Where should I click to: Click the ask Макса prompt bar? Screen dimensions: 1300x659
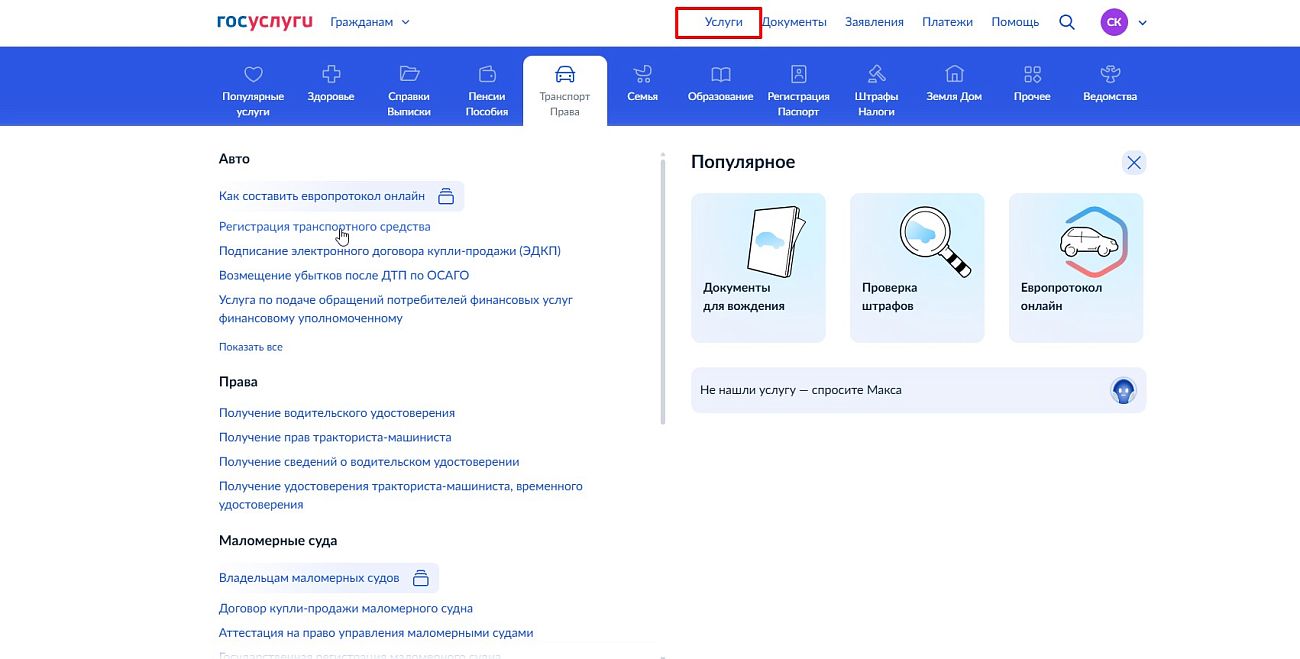[x=918, y=390]
